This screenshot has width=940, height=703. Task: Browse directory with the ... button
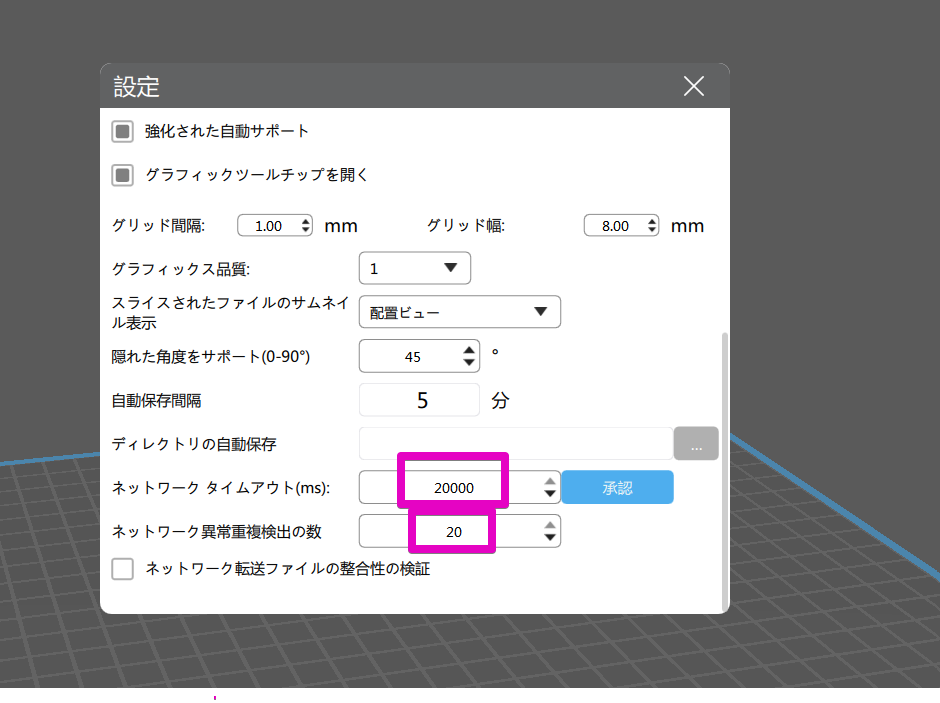pyautogui.click(x=696, y=444)
